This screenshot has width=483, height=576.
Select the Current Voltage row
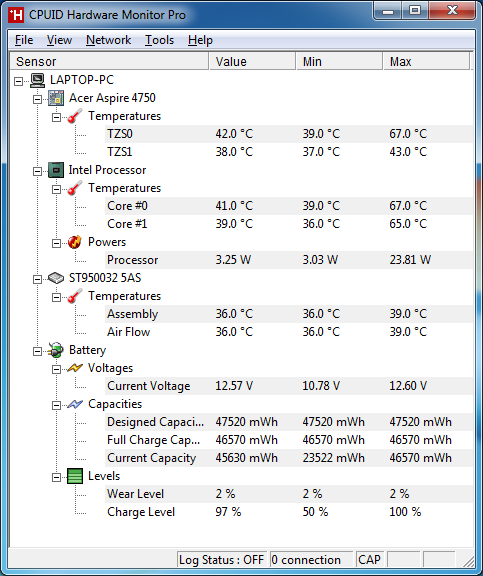tap(289, 386)
